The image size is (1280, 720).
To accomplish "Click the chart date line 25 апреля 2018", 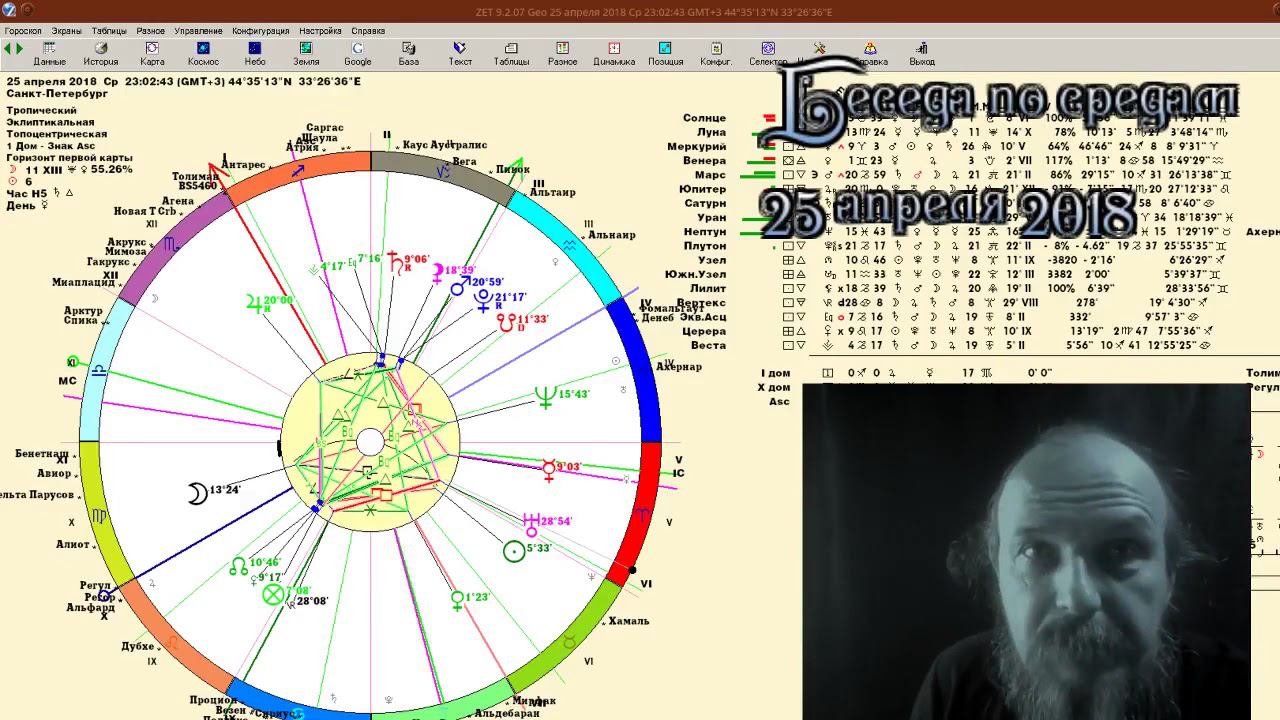I will pyautogui.click(x=184, y=82).
